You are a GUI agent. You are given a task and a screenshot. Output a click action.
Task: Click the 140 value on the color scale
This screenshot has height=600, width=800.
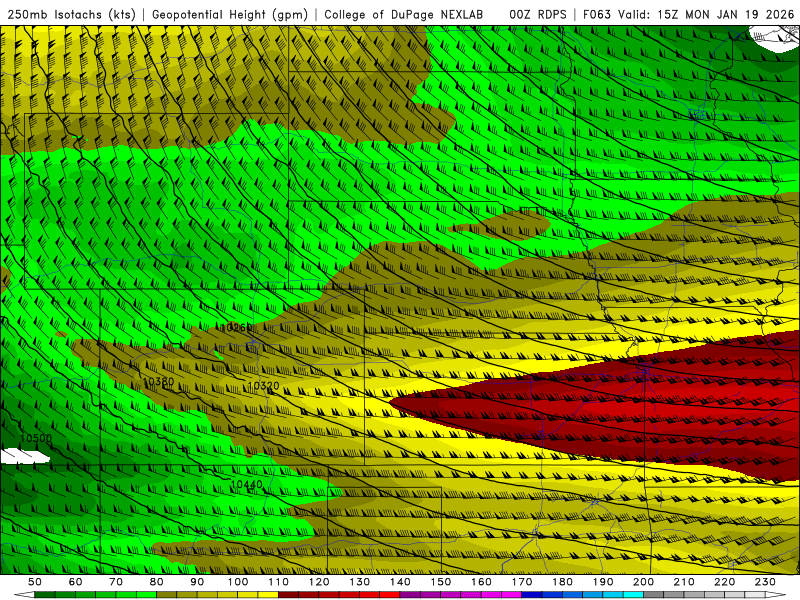[400, 582]
